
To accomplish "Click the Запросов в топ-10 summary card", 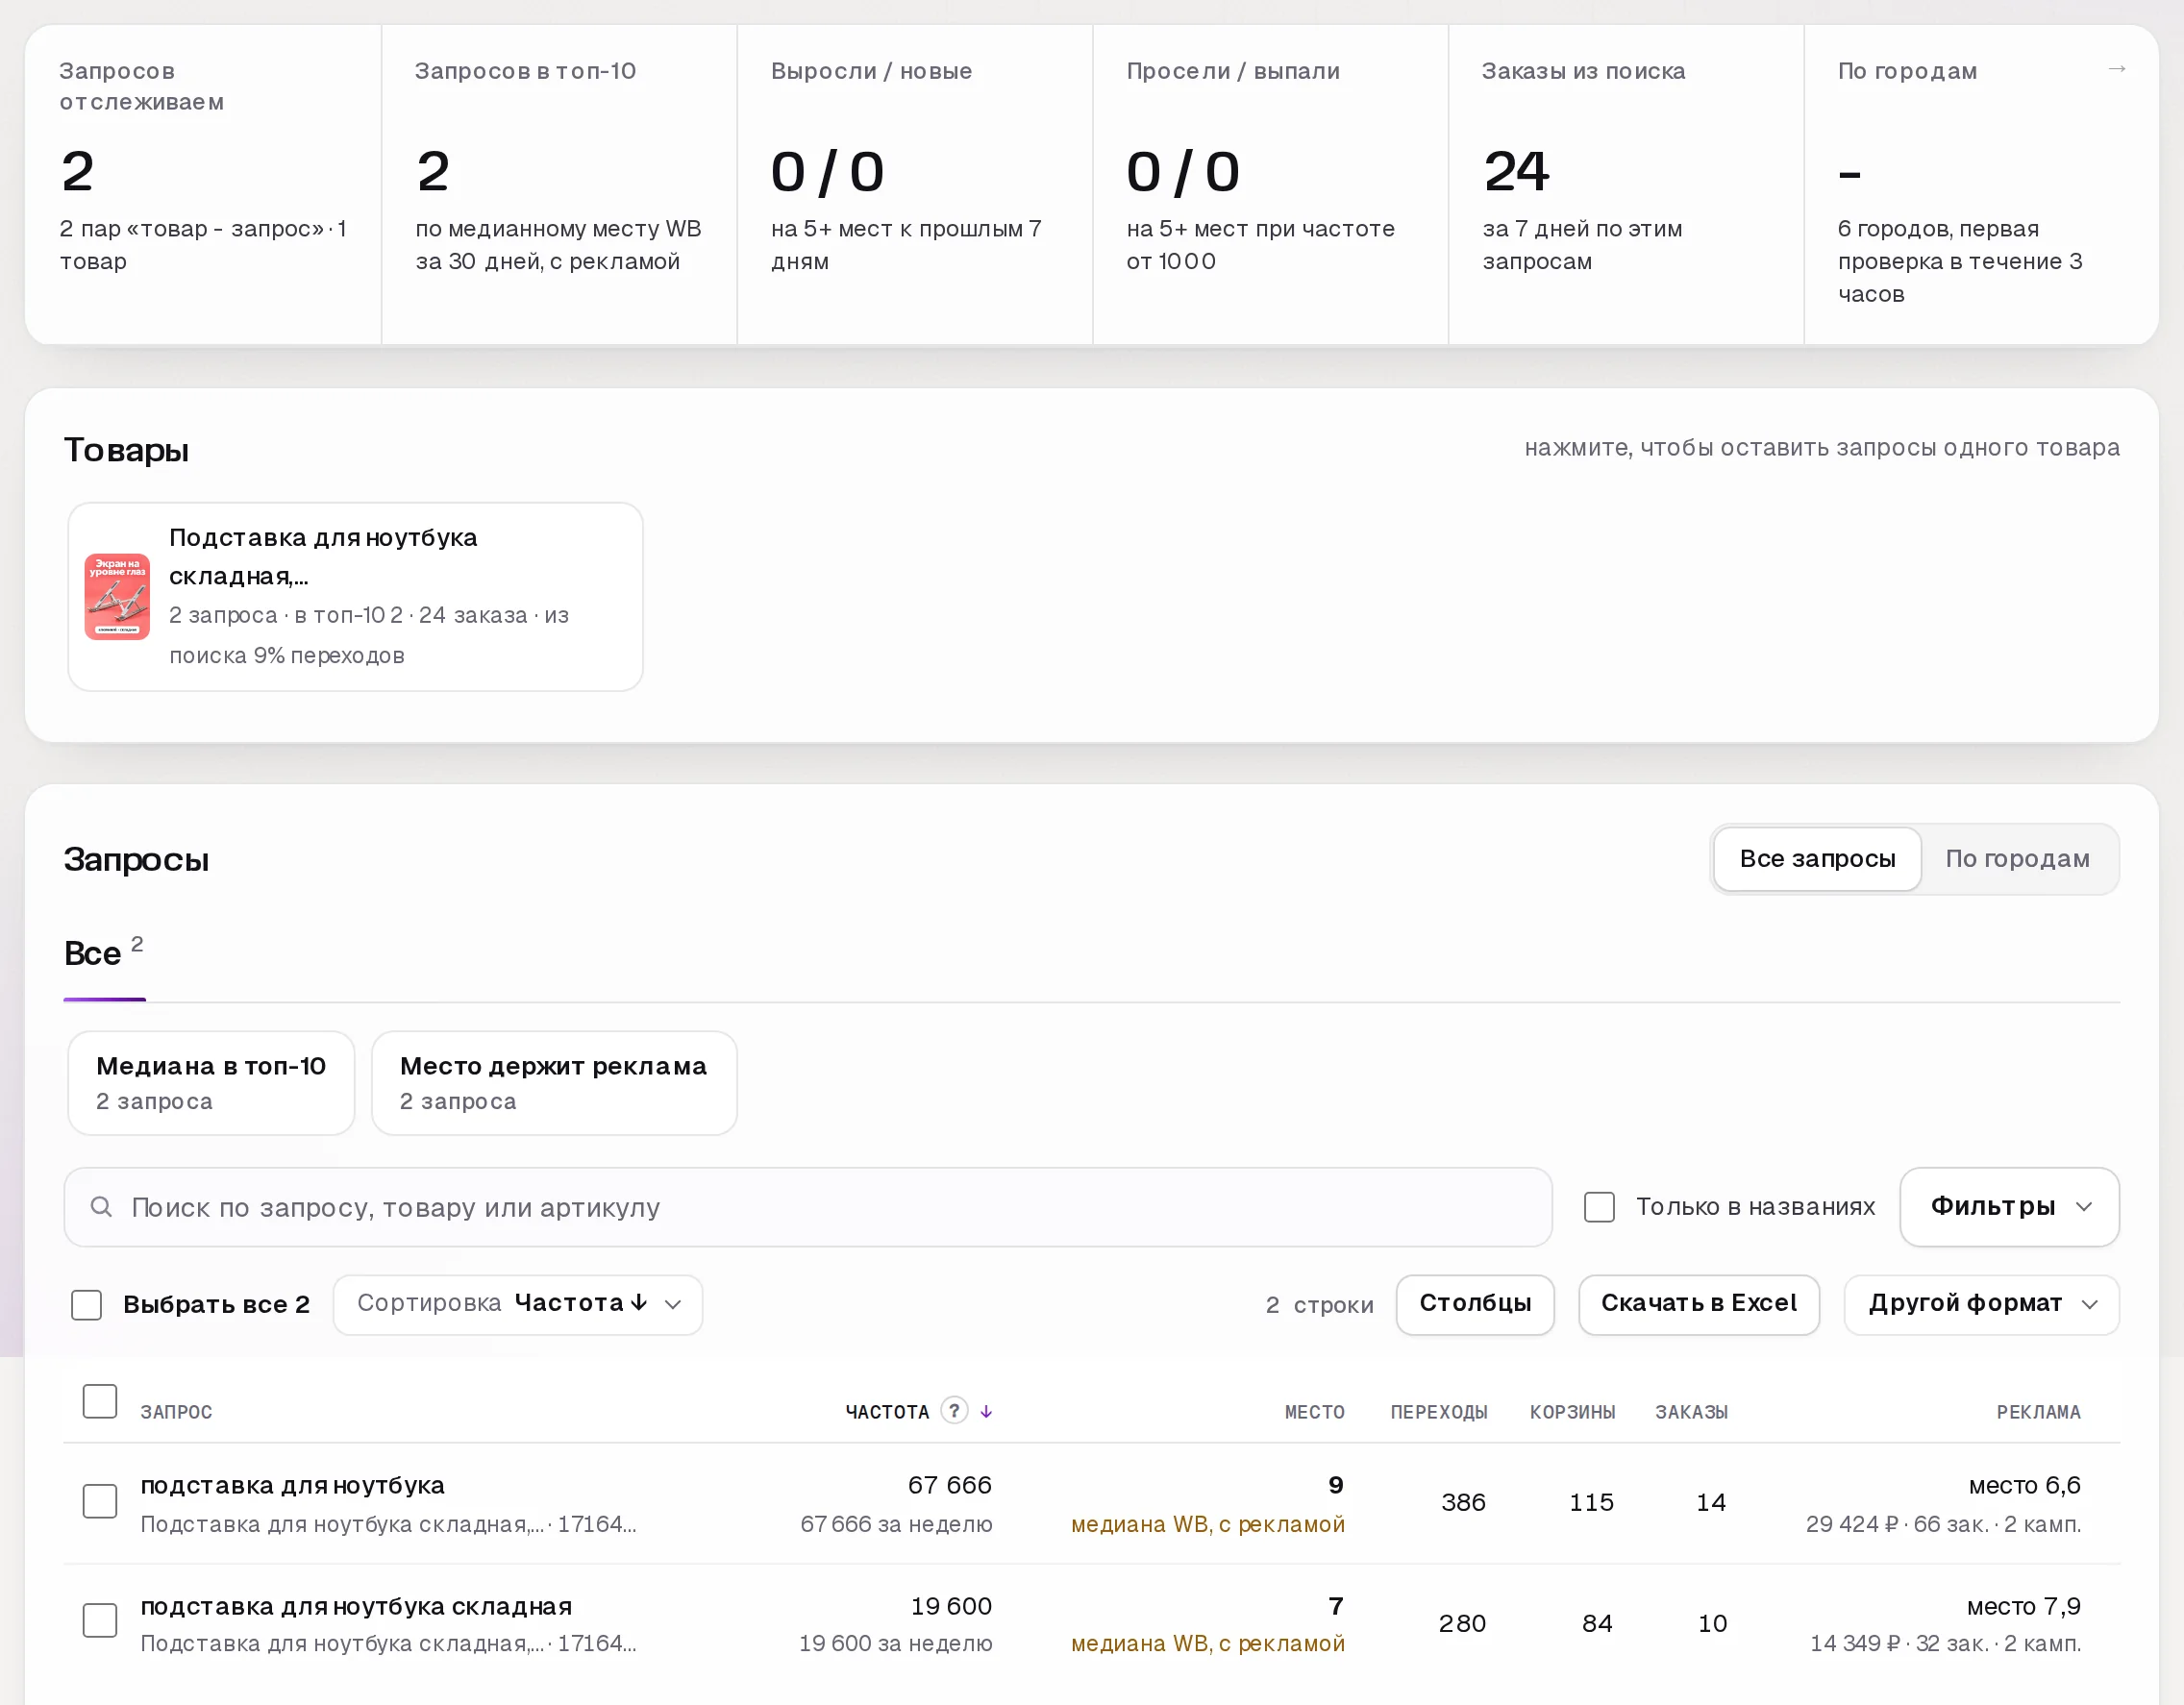I will click(x=559, y=185).
